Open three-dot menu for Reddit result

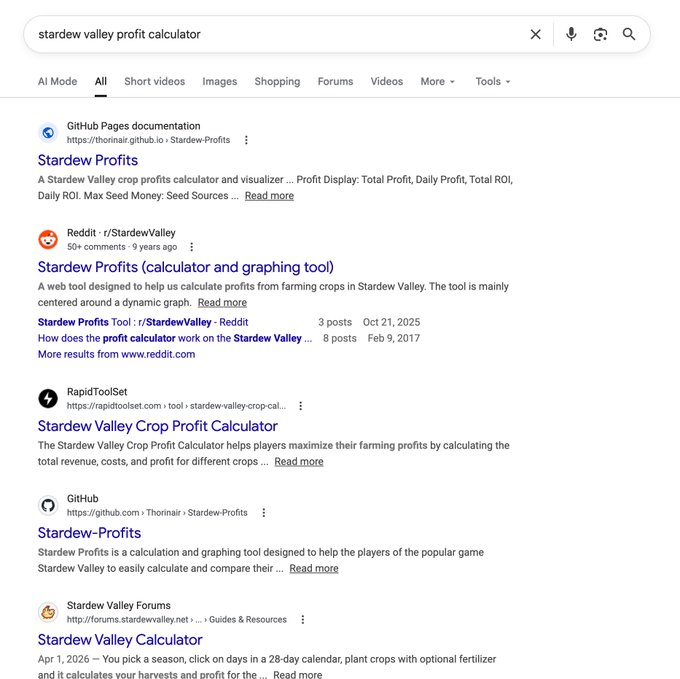click(x=191, y=247)
